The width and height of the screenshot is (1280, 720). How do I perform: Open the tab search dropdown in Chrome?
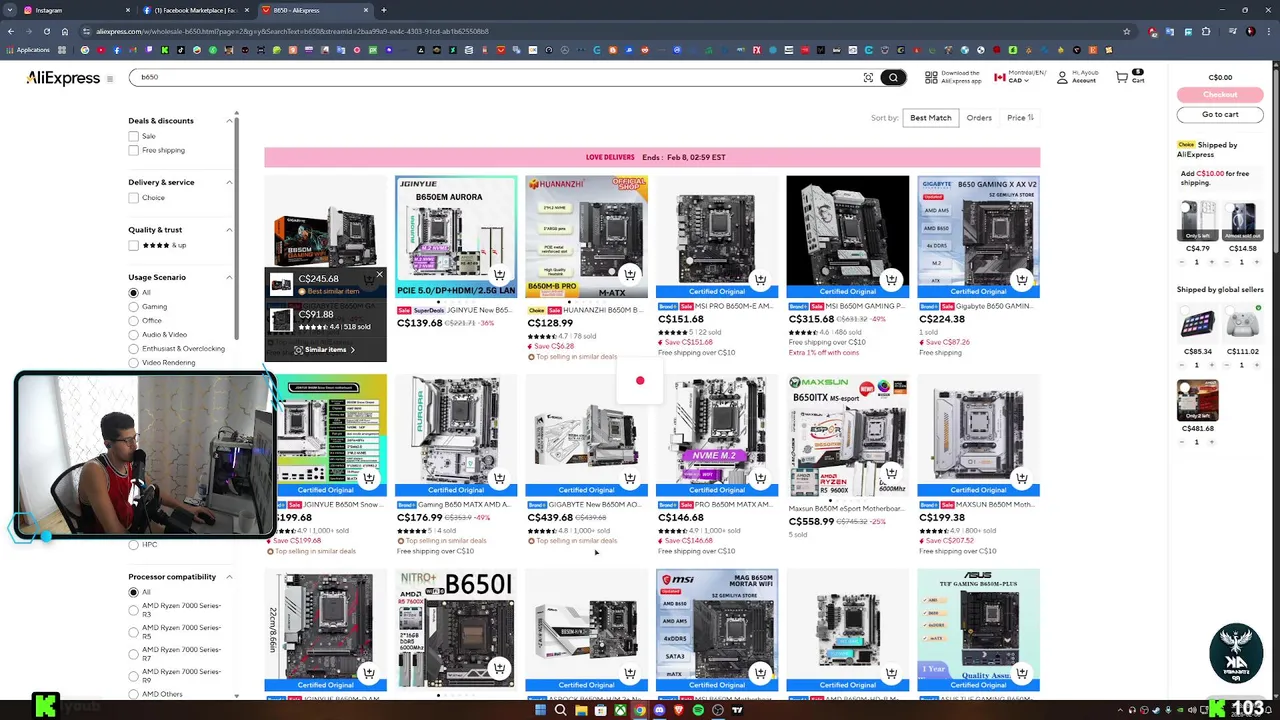(10, 10)
